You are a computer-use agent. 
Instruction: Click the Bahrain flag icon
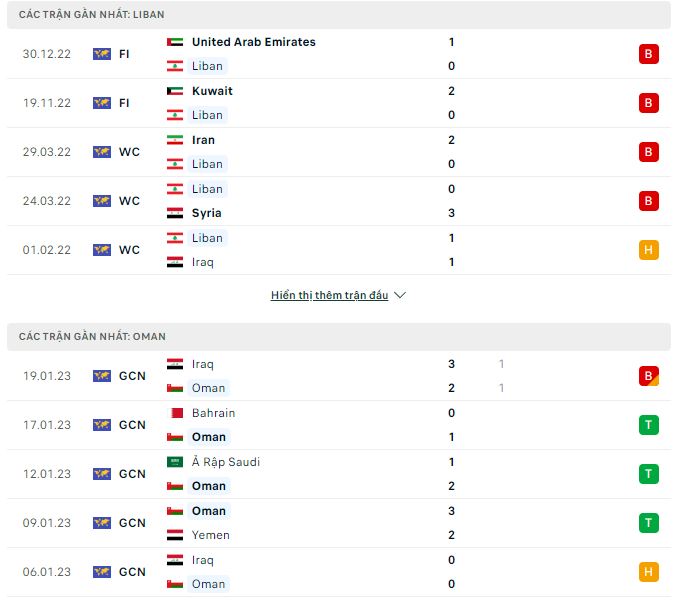click(175, 413)
